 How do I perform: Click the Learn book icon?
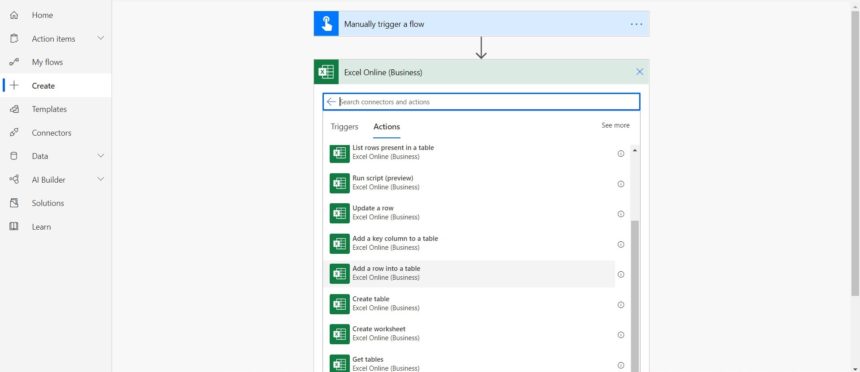tap(14, 227)
